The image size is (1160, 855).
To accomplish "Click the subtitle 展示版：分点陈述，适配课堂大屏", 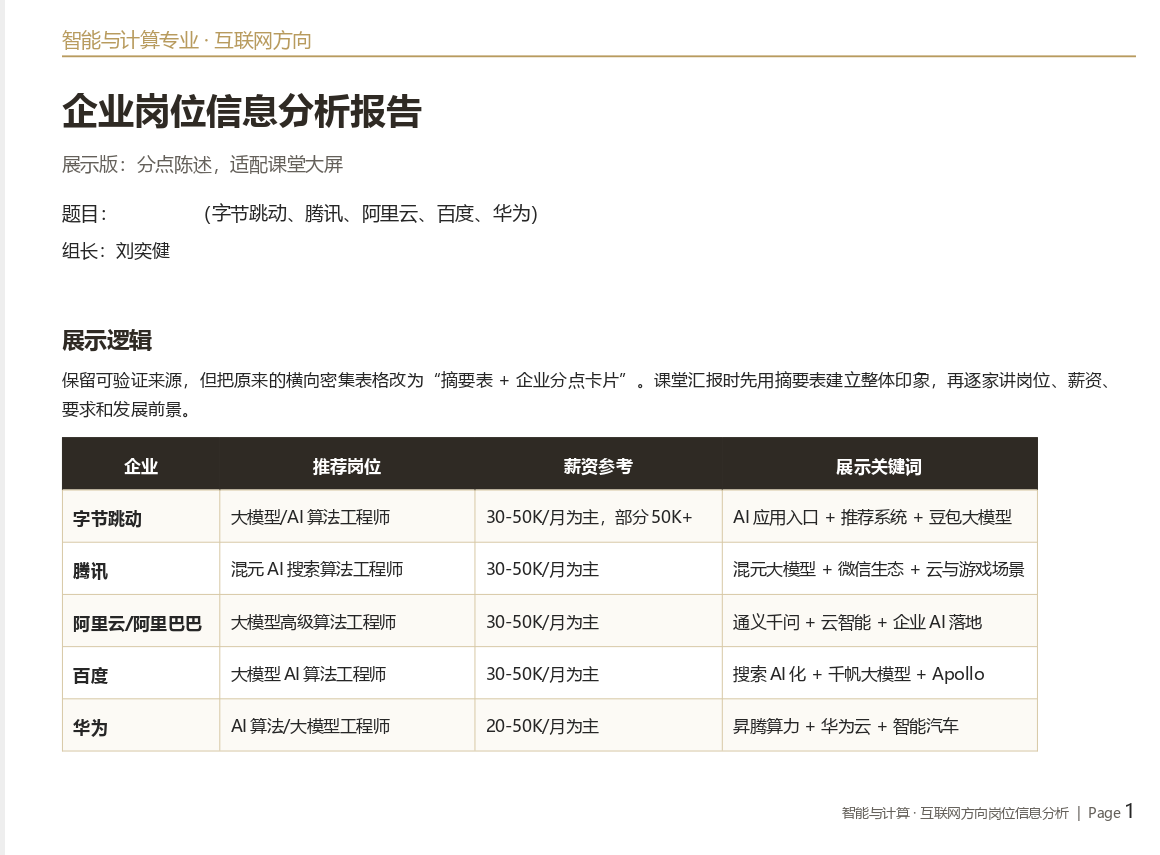I will pyautogui.click(x=202, y=164).
